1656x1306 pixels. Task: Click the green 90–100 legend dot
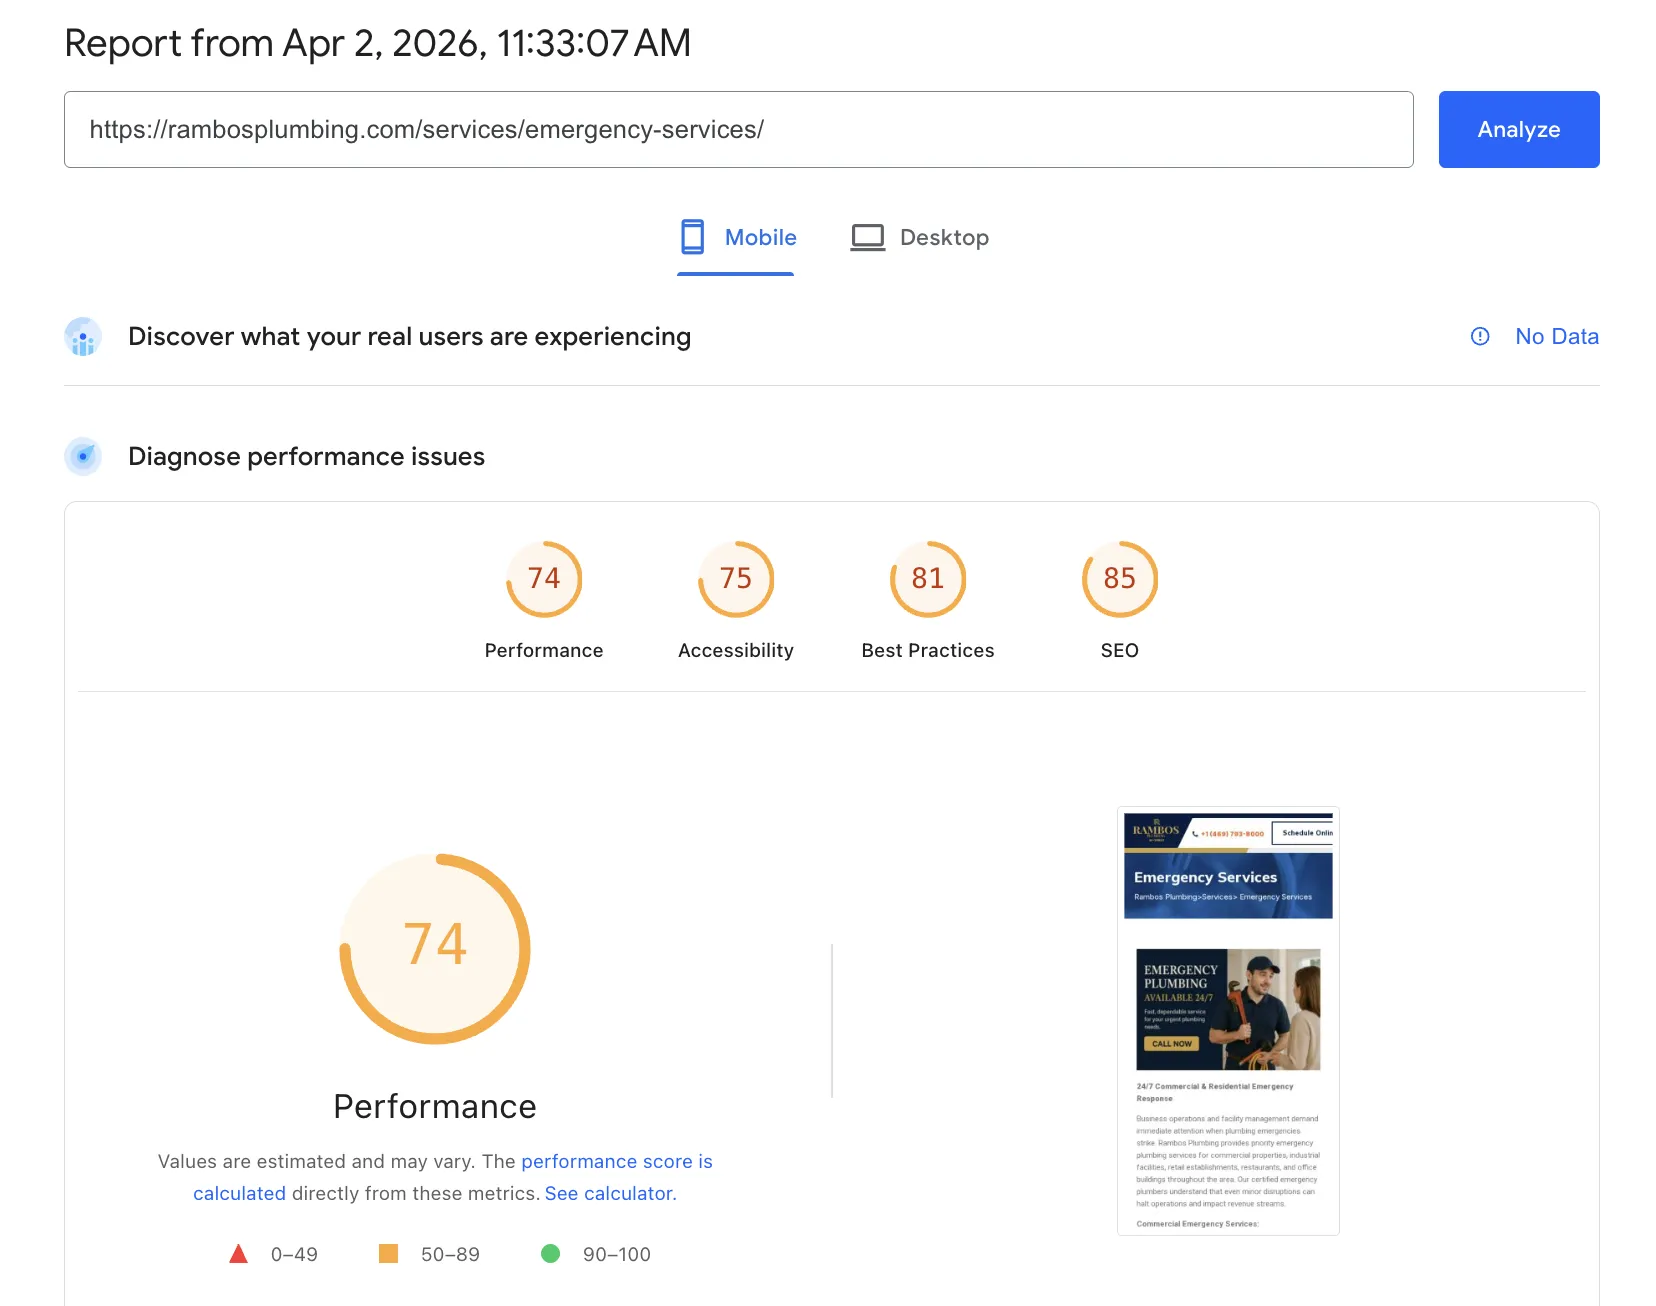pos(551,1253)
